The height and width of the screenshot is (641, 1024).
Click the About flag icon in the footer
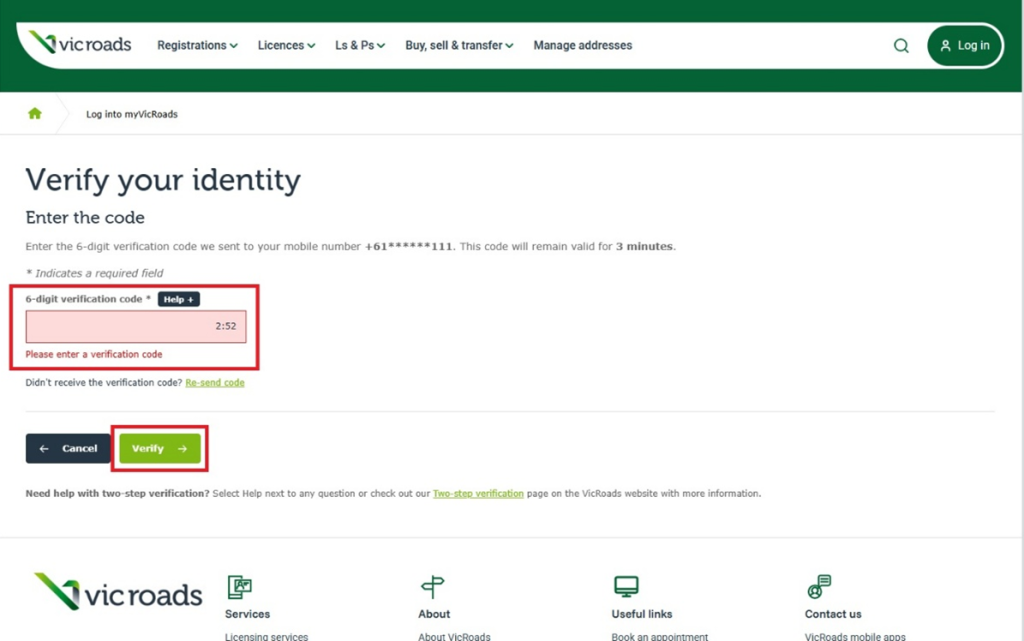(433, 585)
